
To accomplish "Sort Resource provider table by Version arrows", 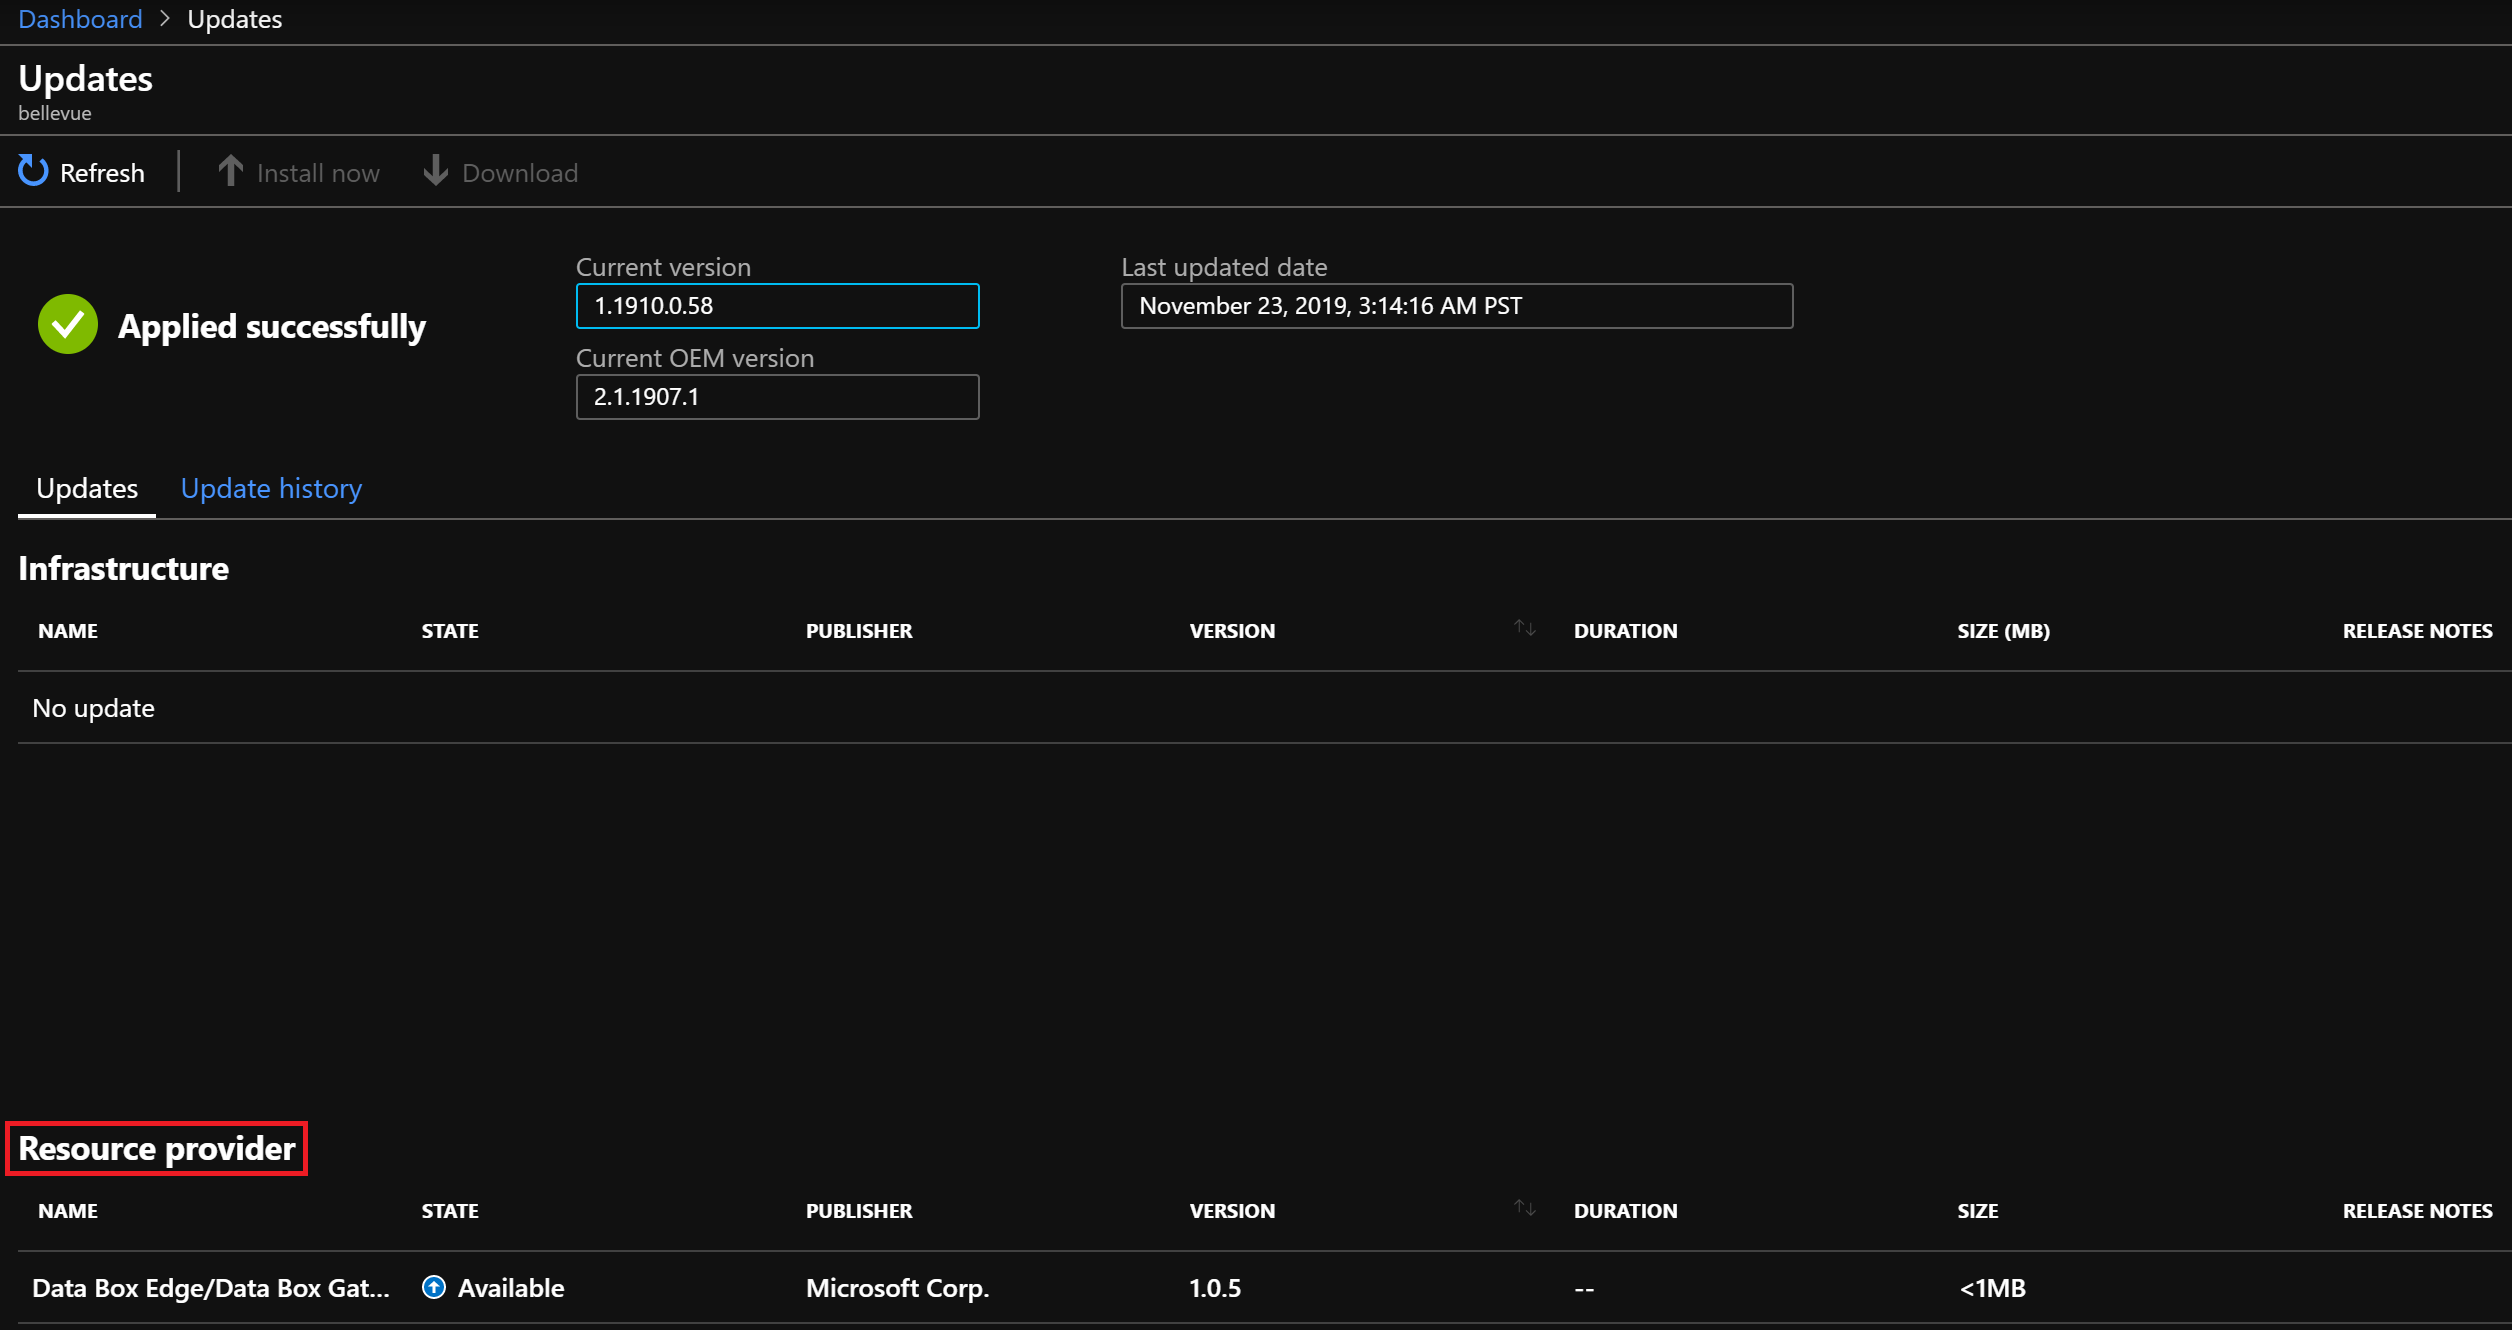I will [x=1524, y=1208].
